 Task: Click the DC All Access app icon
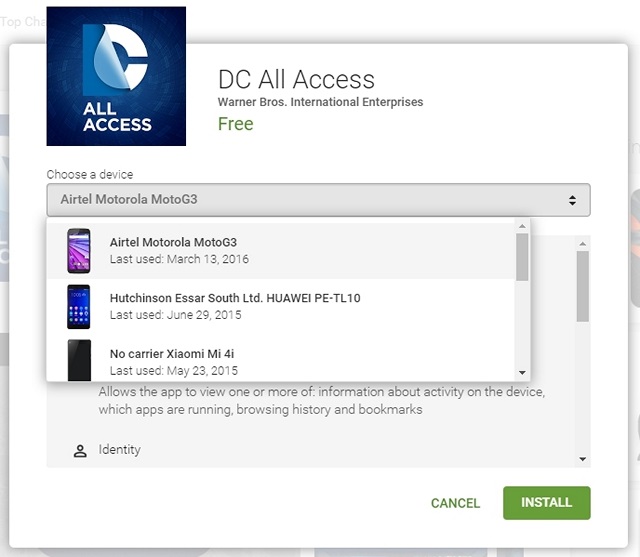pos(116,76)
